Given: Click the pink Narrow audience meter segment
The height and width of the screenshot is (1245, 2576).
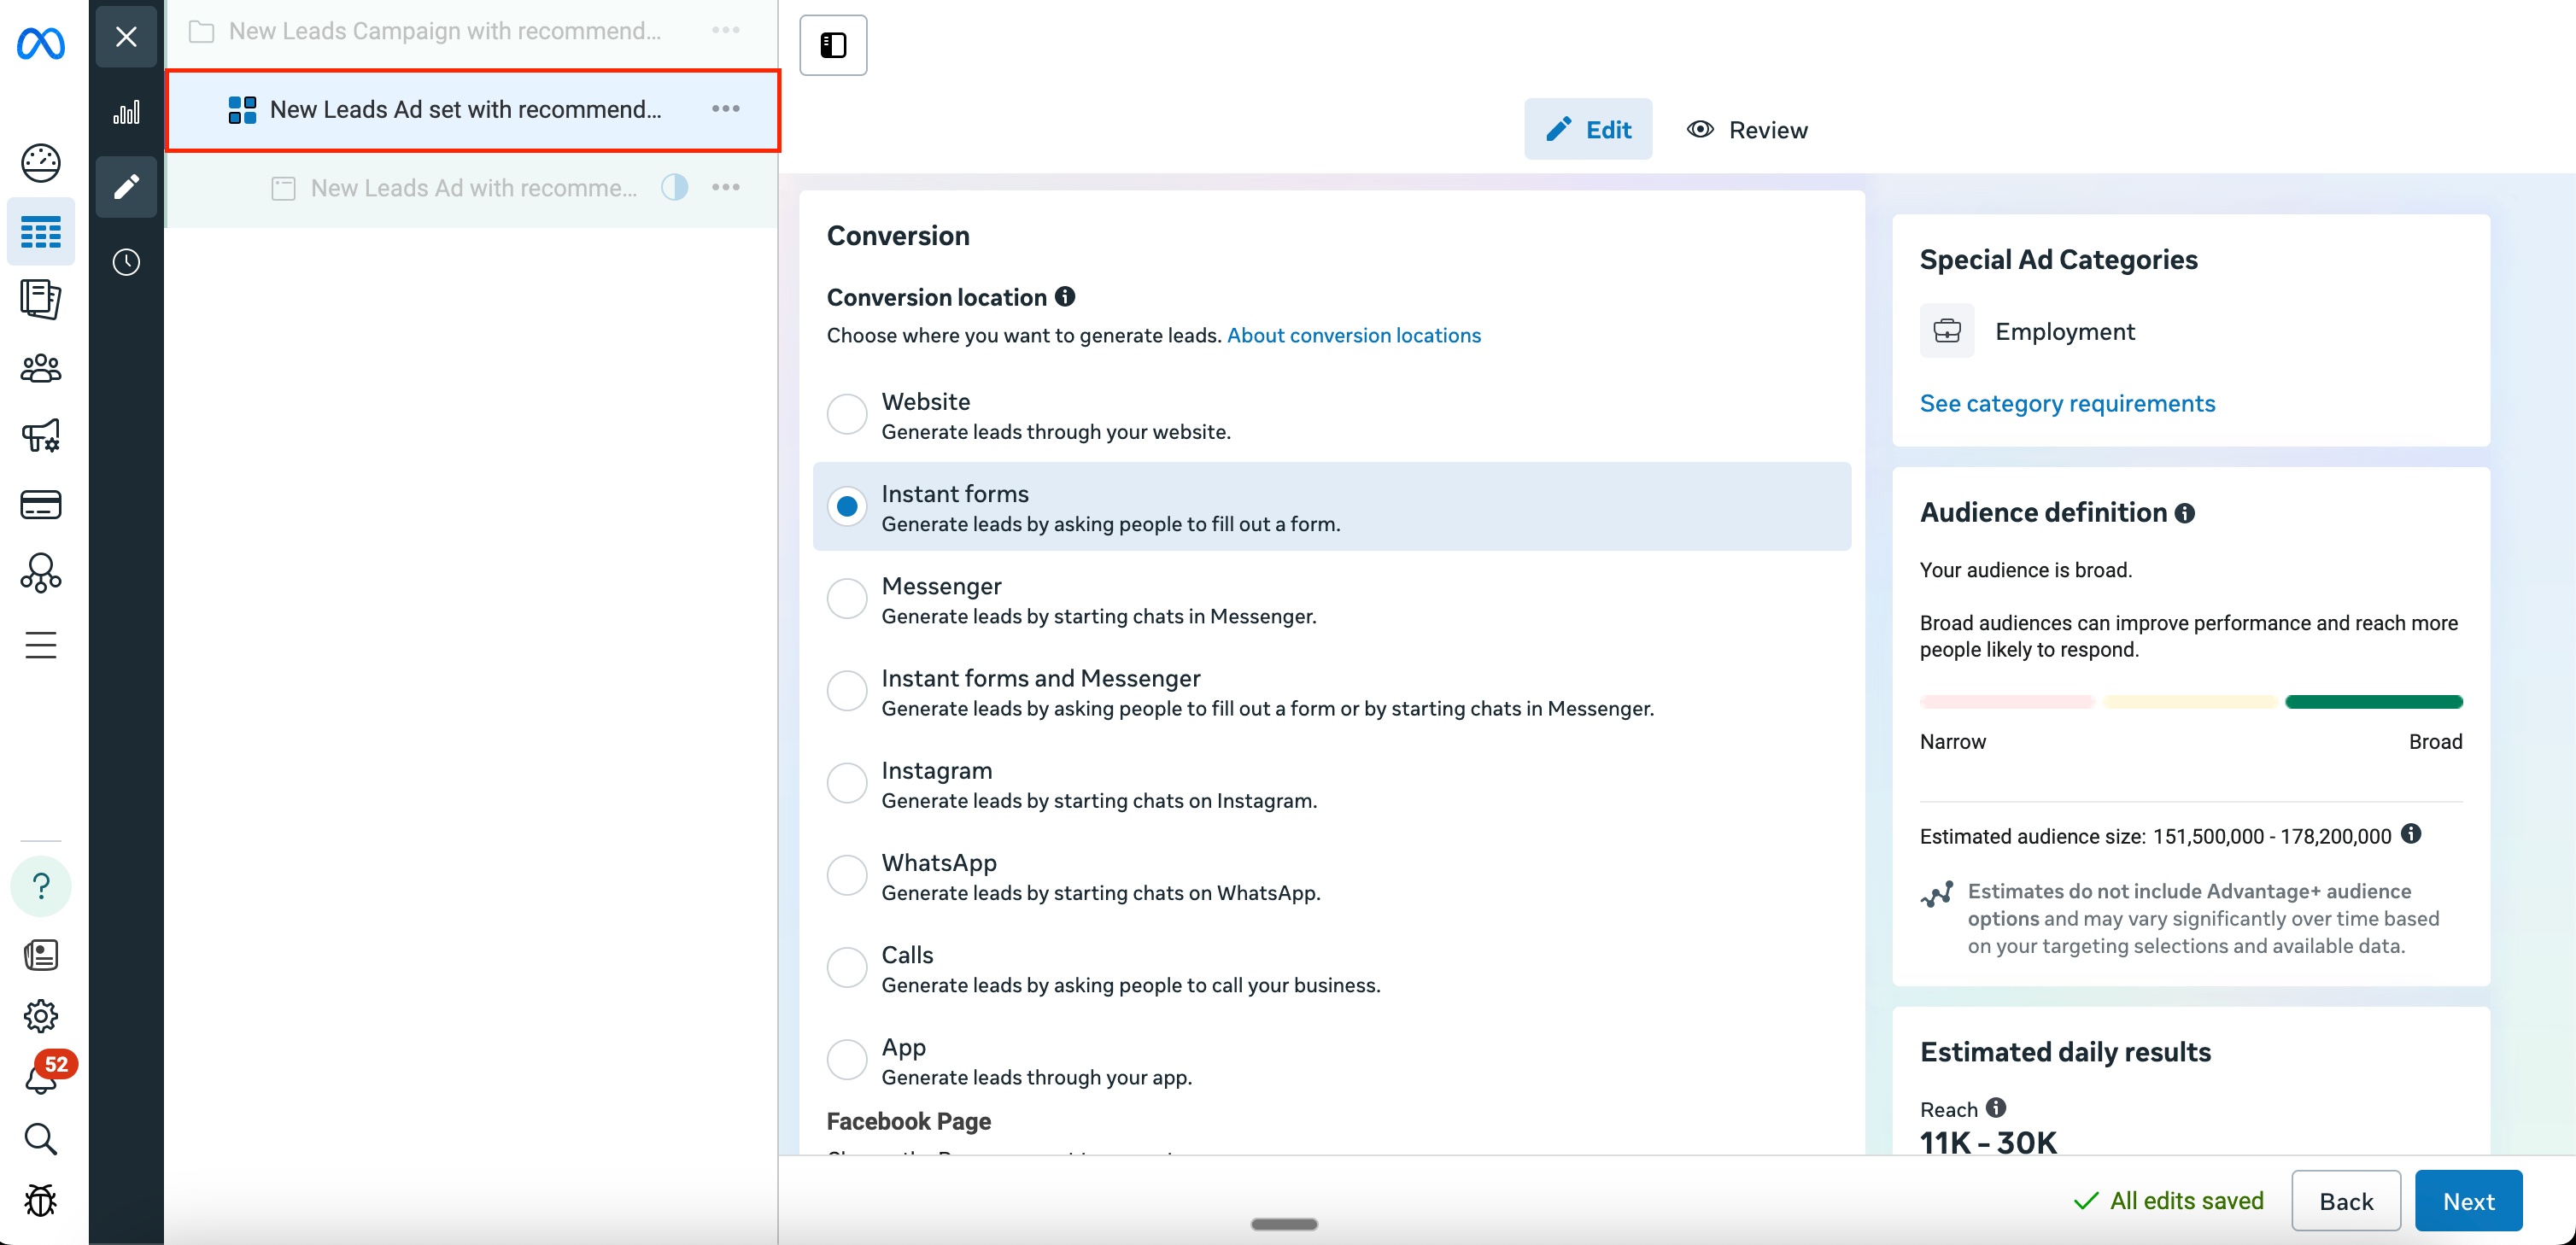Looking at the screenshot, I should tap(2007, 702).
